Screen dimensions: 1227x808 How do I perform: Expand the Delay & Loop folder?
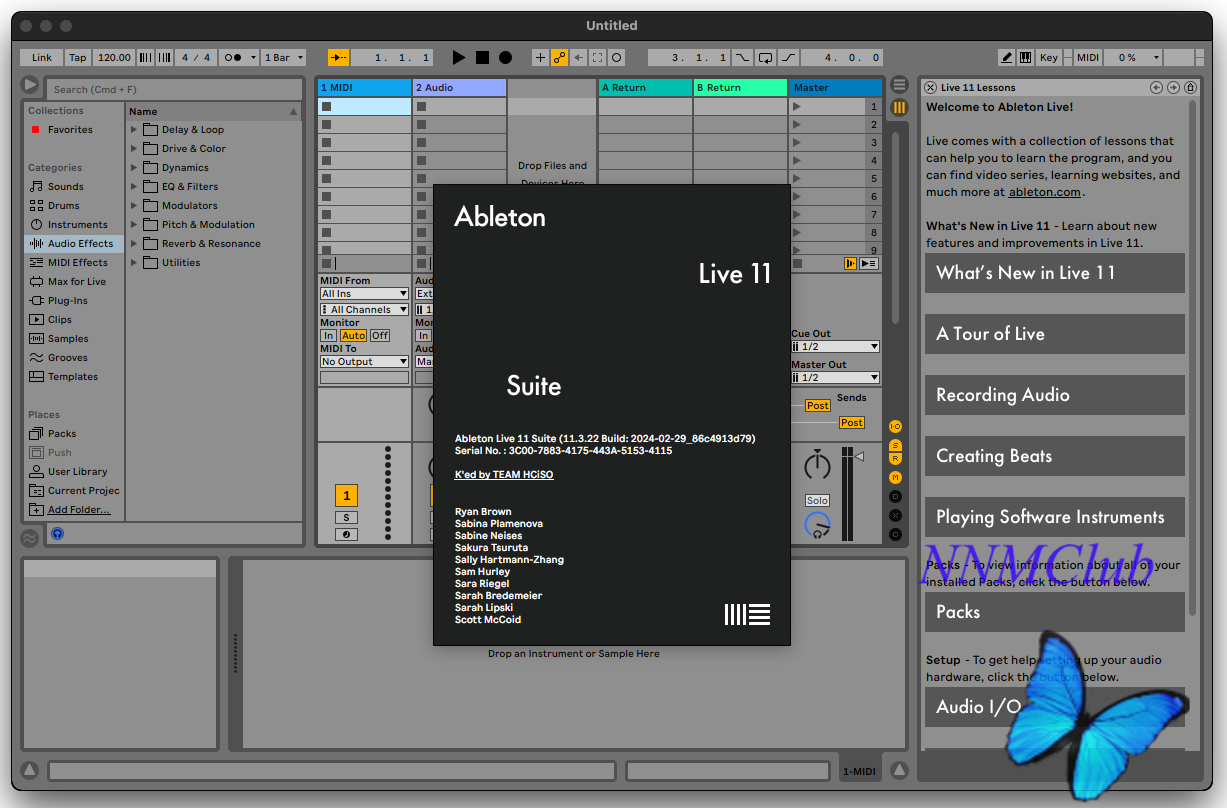coord(134,130)
